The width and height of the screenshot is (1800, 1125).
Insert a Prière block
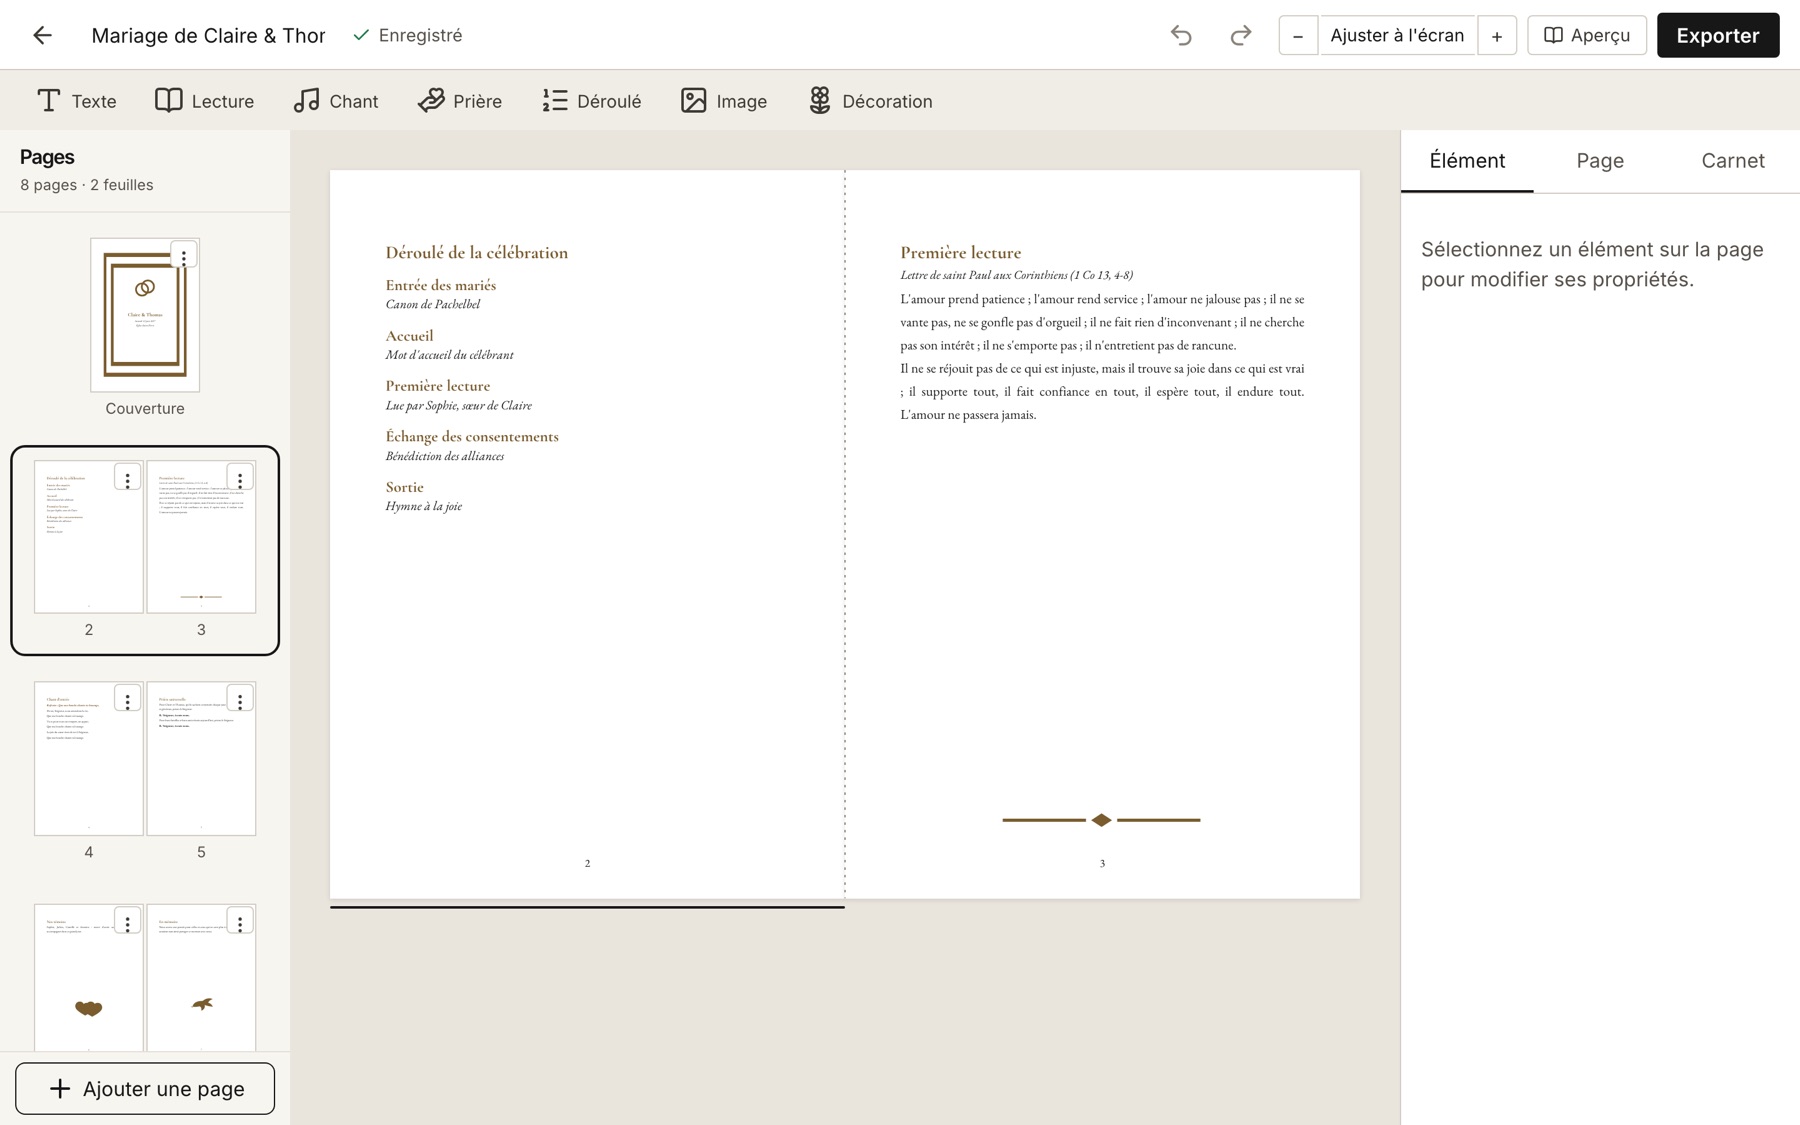[x=459, y=101]
